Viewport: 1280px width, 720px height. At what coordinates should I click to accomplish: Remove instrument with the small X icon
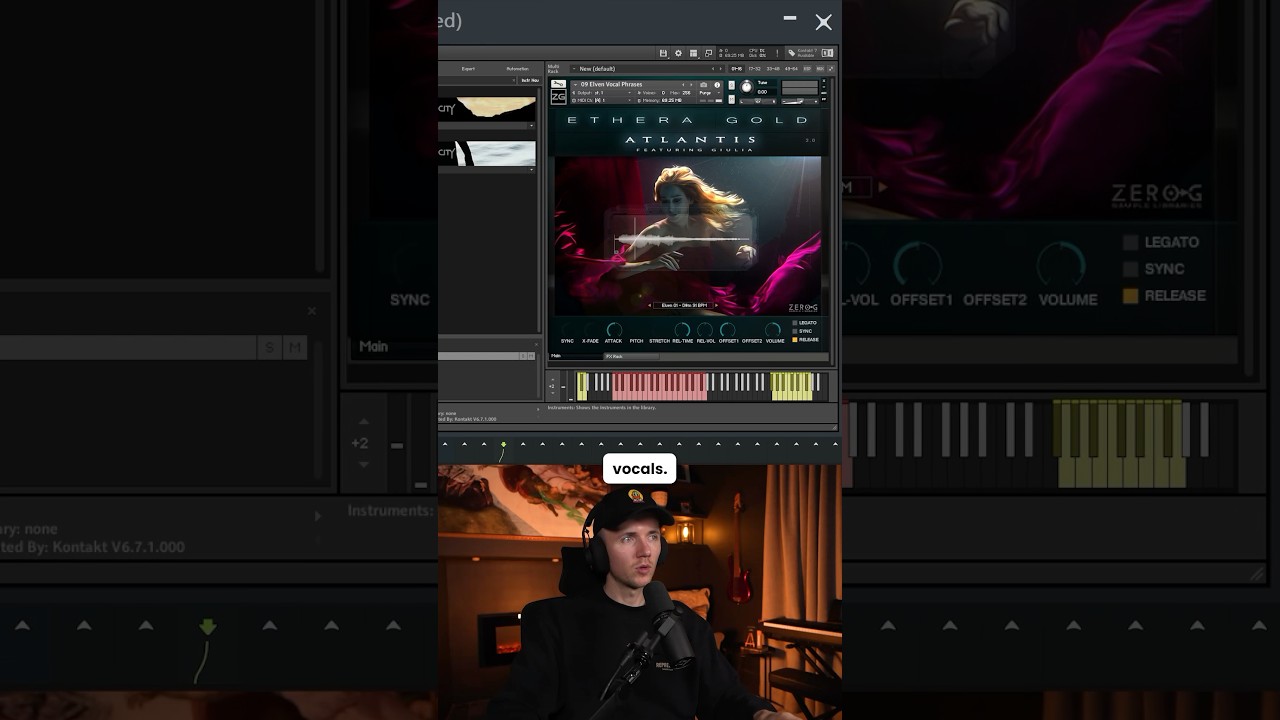[x=824, y=80]
